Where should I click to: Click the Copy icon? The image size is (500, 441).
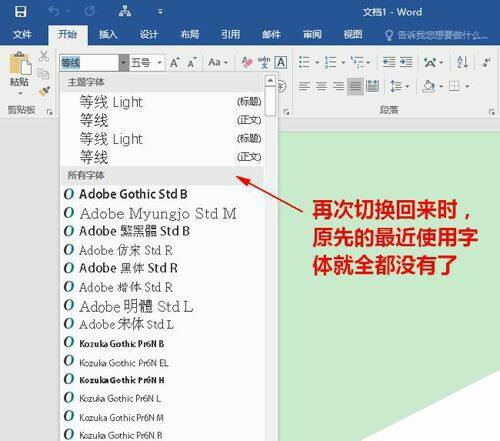pyautogui.click(x=44, y=73)
